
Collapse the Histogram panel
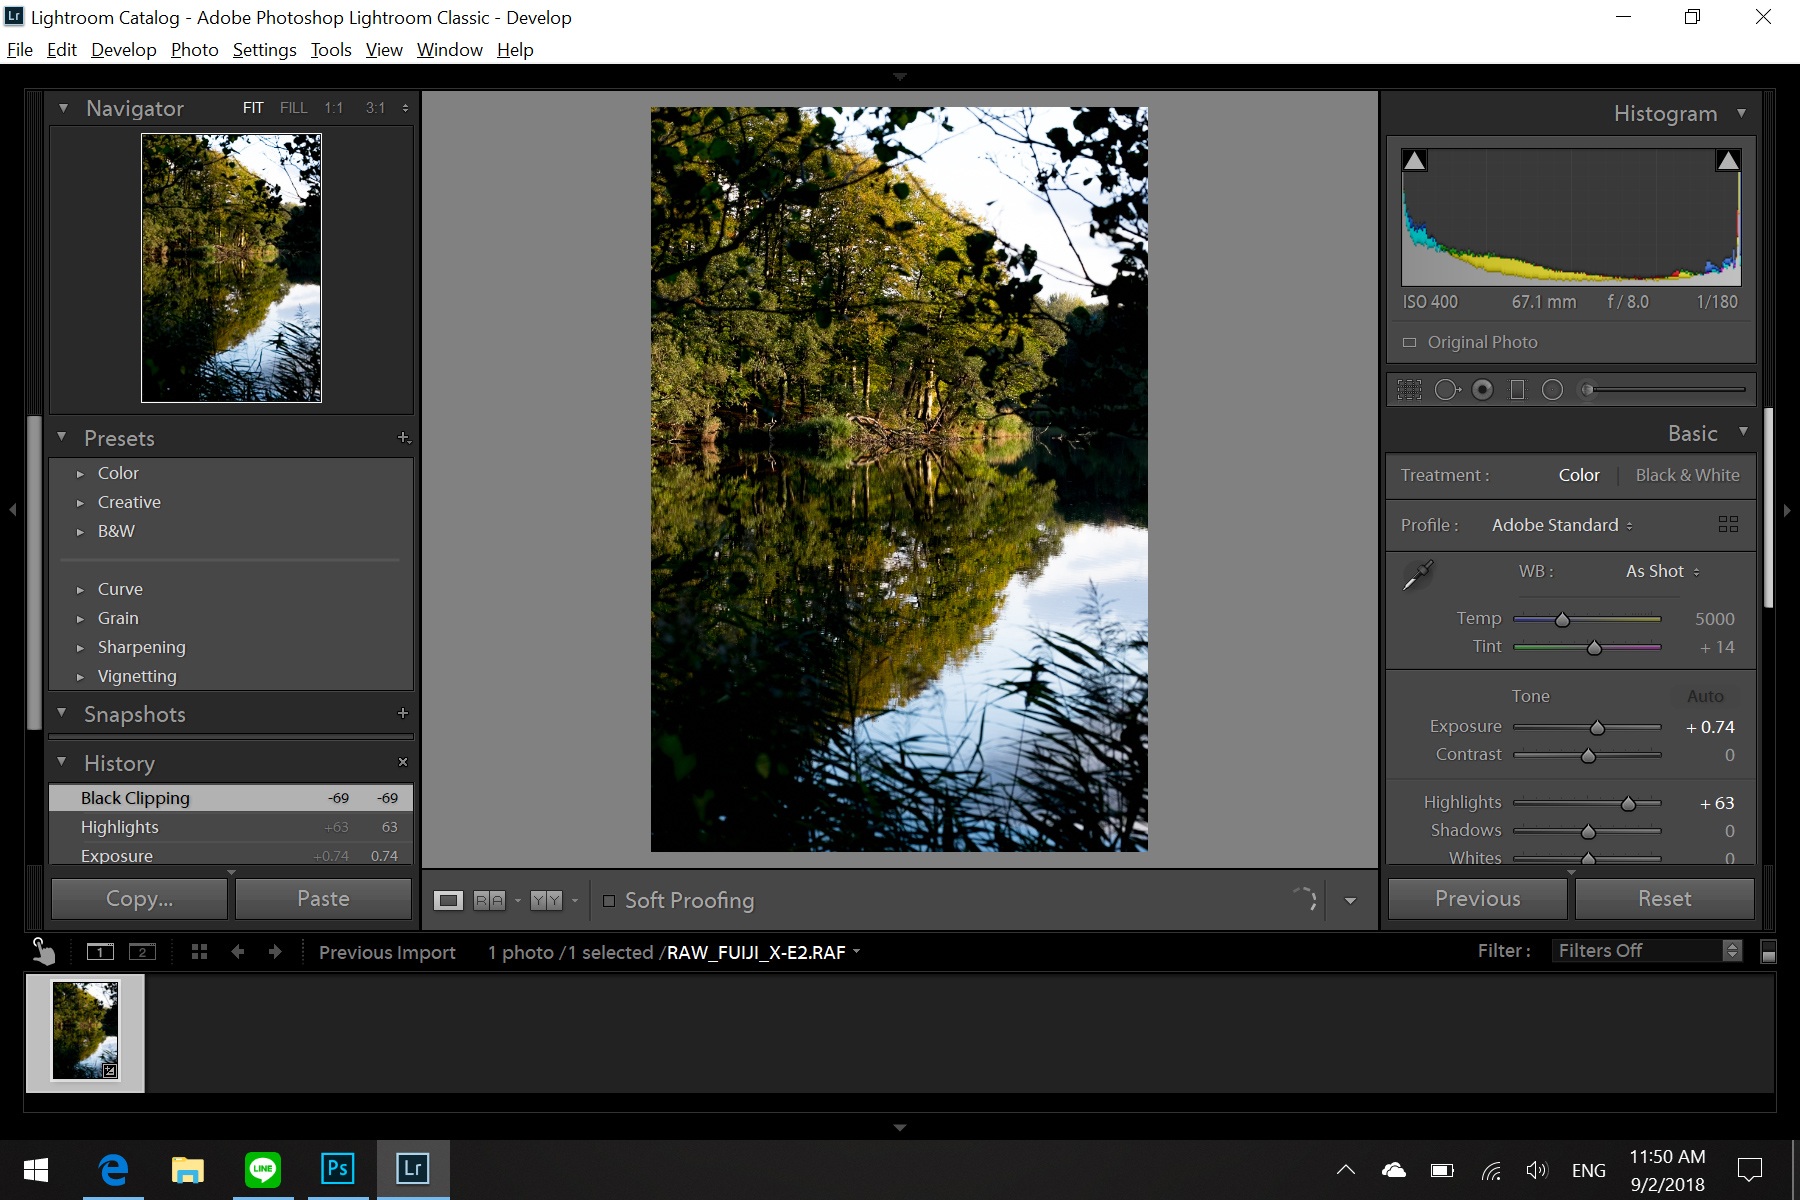pos(1742,113)
